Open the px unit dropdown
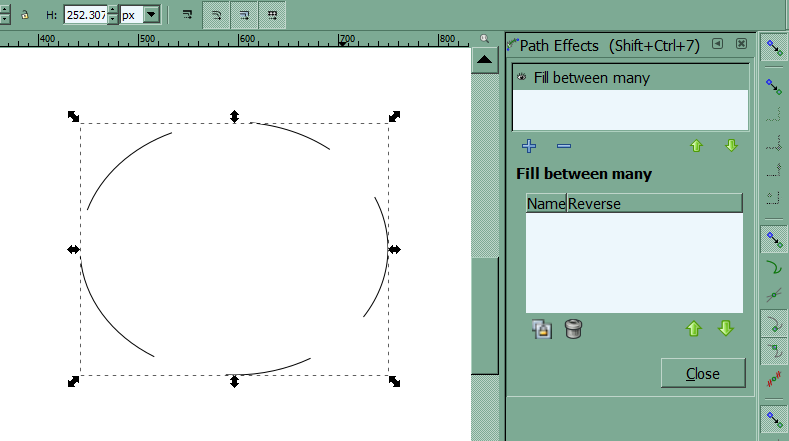789x441 pixels. pyautogui.click(x=151, y=16)
